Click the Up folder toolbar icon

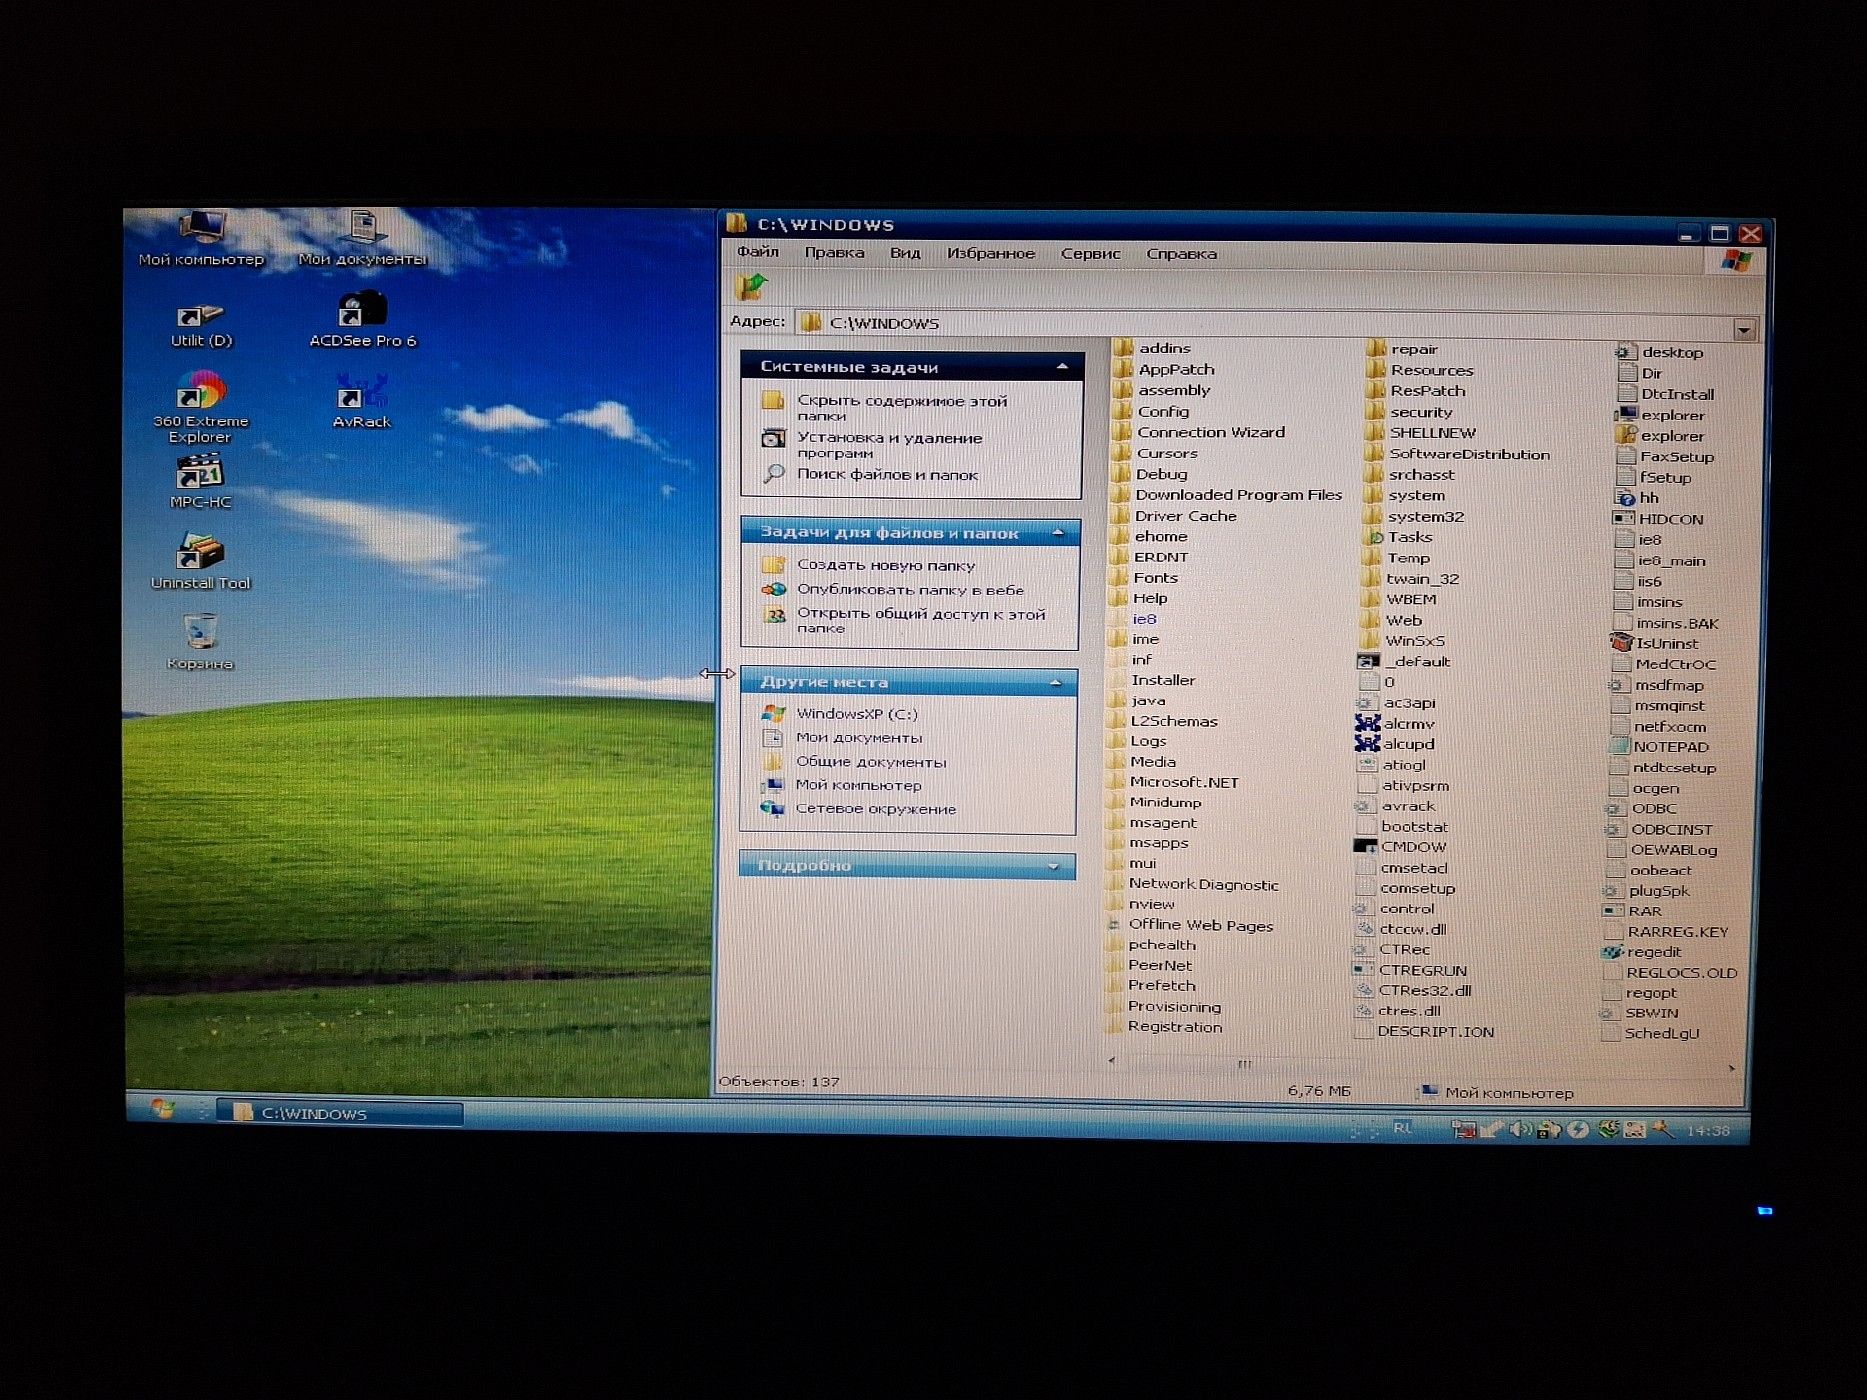750,287
